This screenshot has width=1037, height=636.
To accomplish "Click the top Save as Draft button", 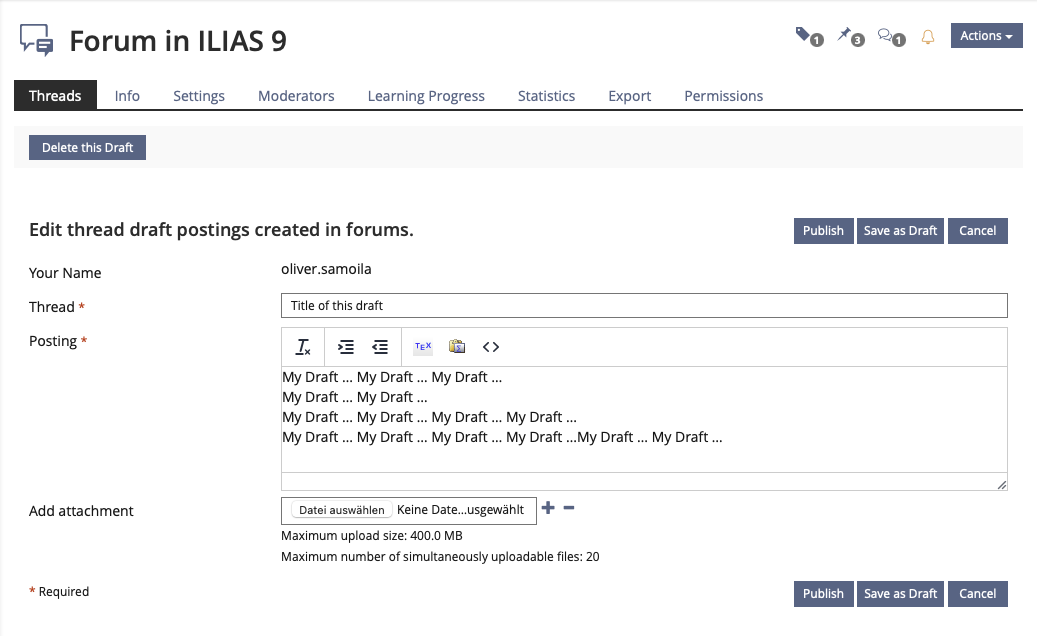I will [x=900, y=231].
